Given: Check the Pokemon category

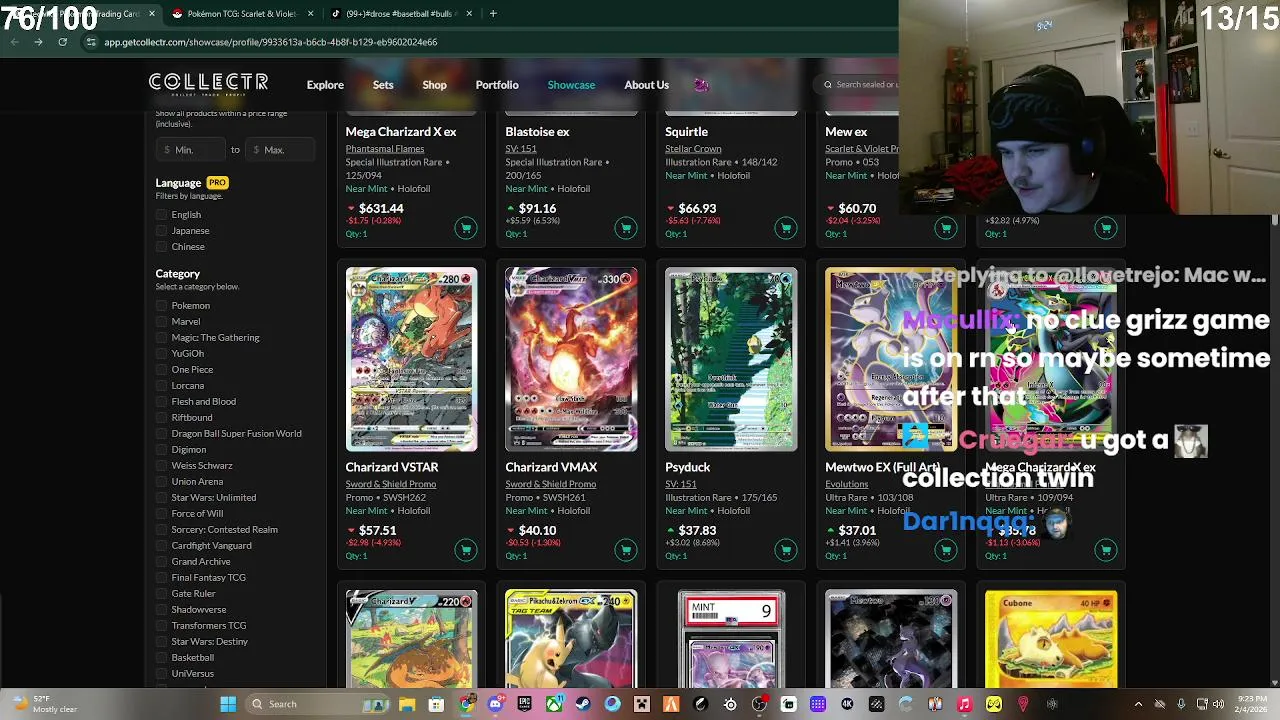Looking at the screenshot, I should [161, 306].
